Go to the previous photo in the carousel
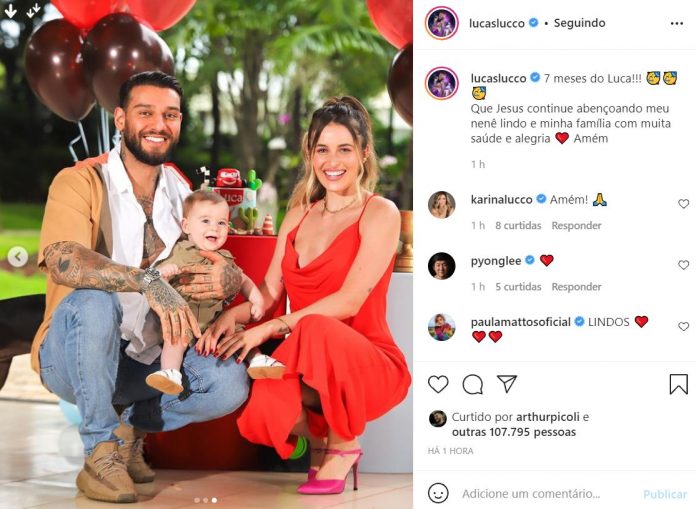 pyautogui.click(x=18, y=256)
